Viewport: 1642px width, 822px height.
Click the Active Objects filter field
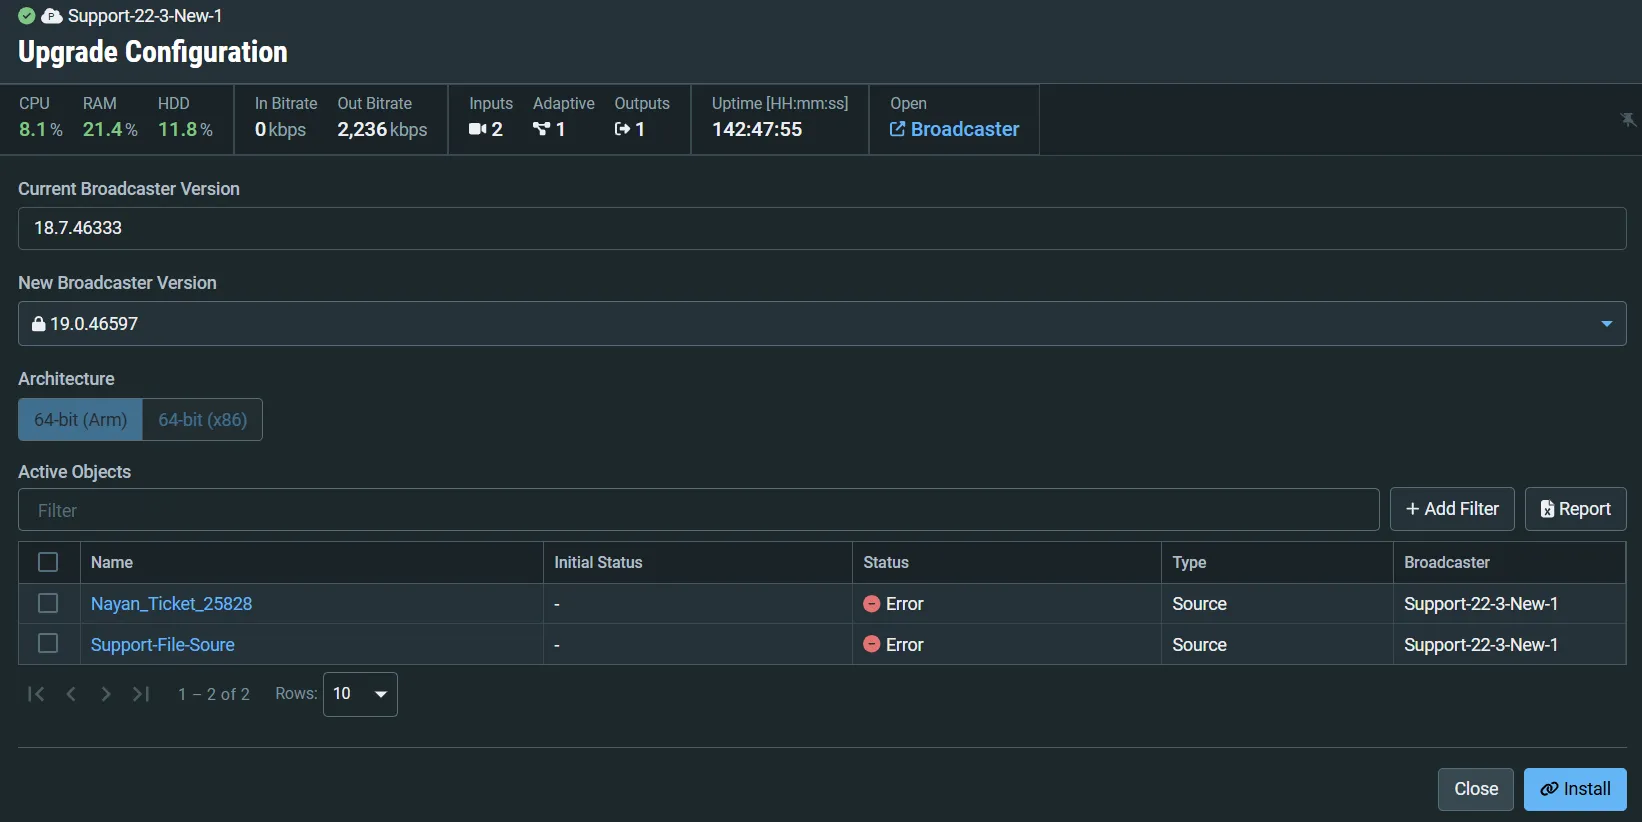pyautogui.click(x=699, y=510)
